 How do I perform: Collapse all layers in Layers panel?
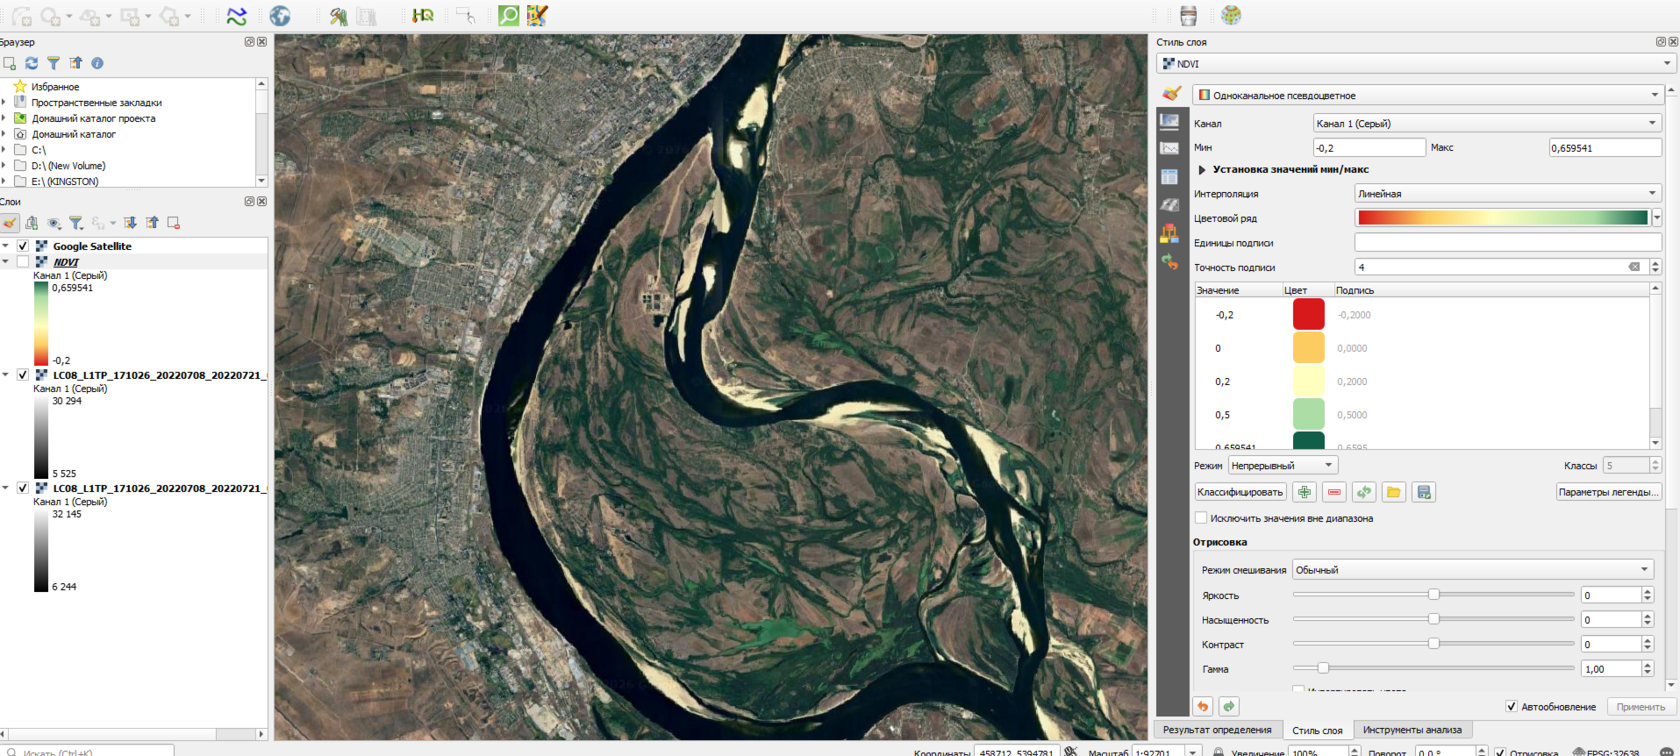(152, 223)
